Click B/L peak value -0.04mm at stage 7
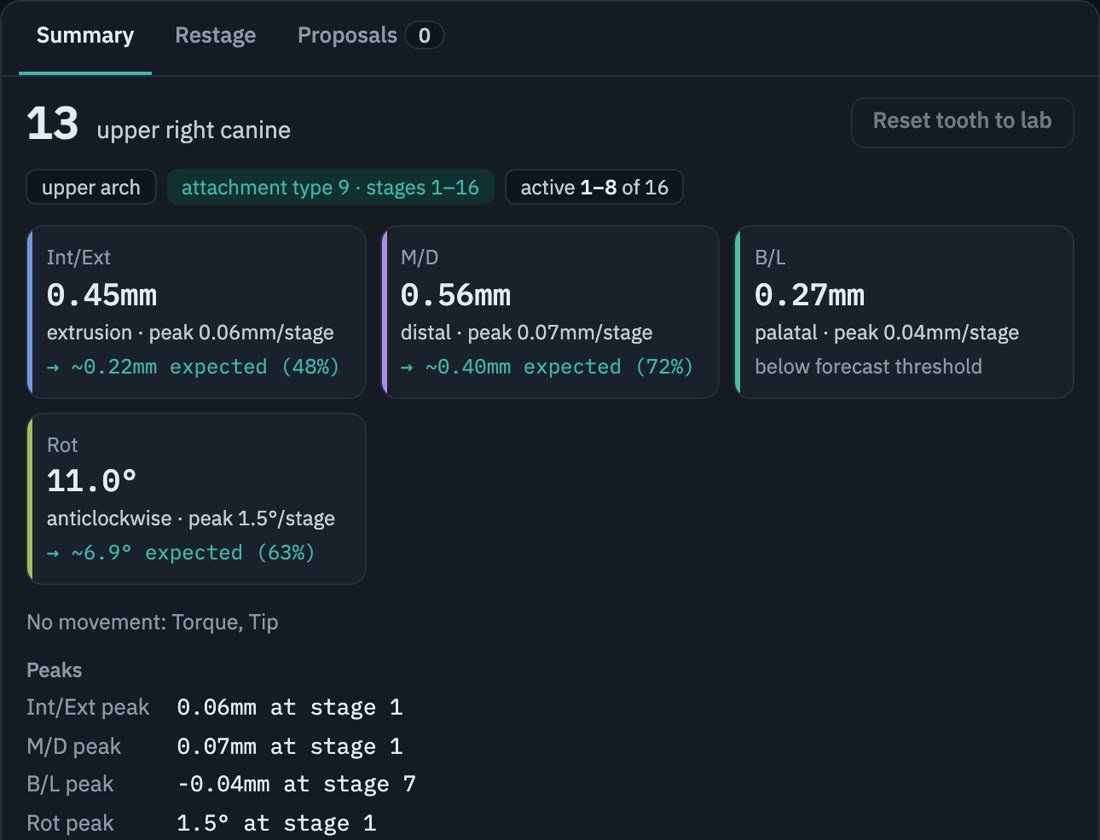 point(297,784)
